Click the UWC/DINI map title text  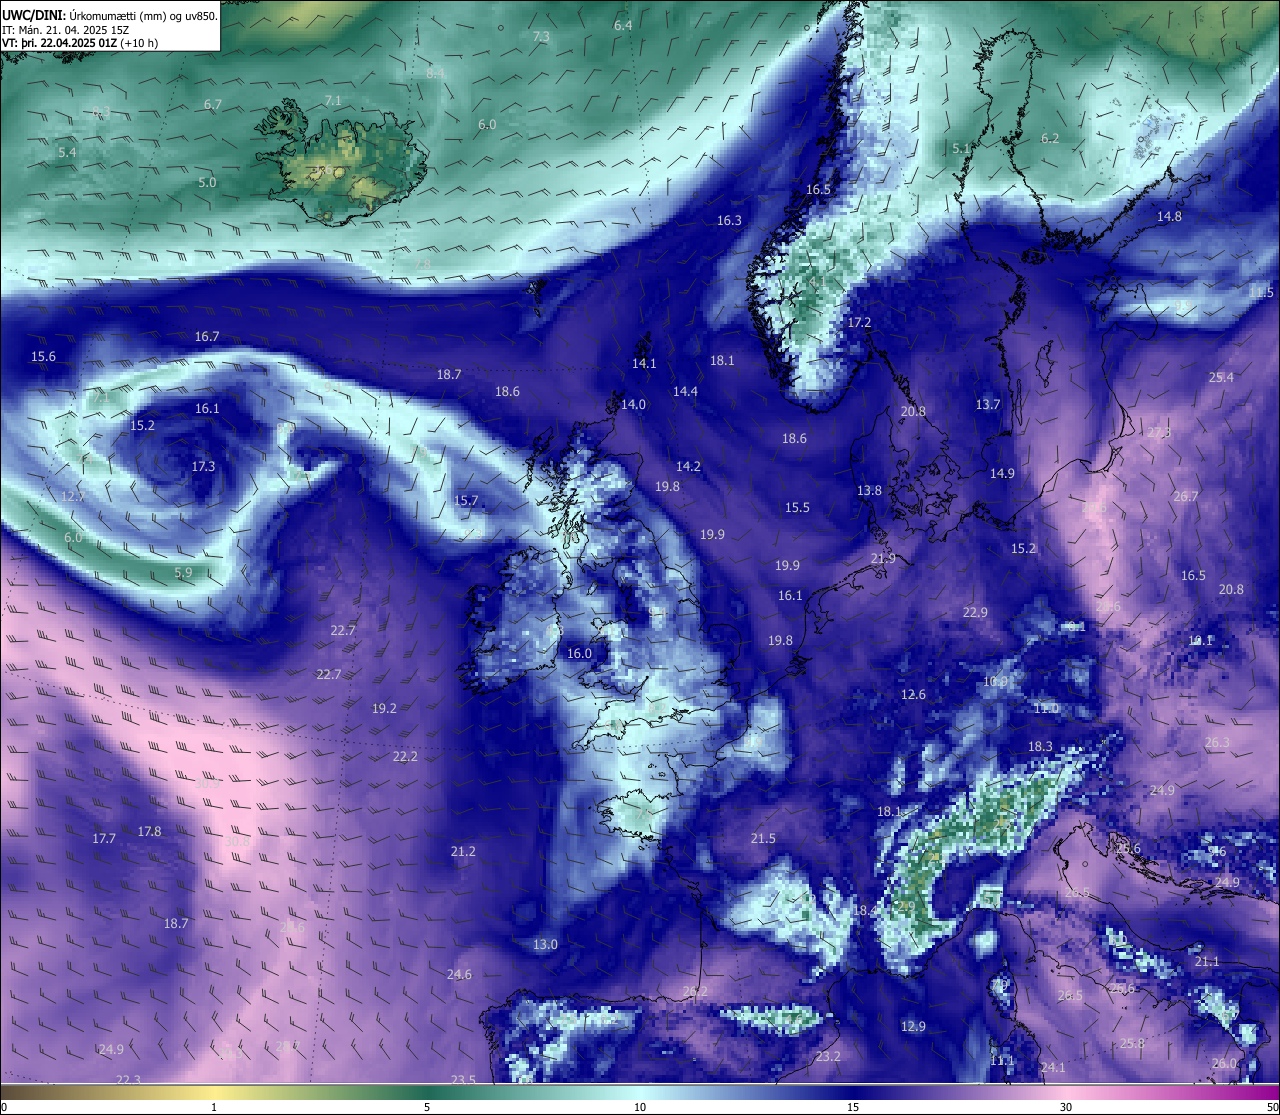tap(108, 16)
